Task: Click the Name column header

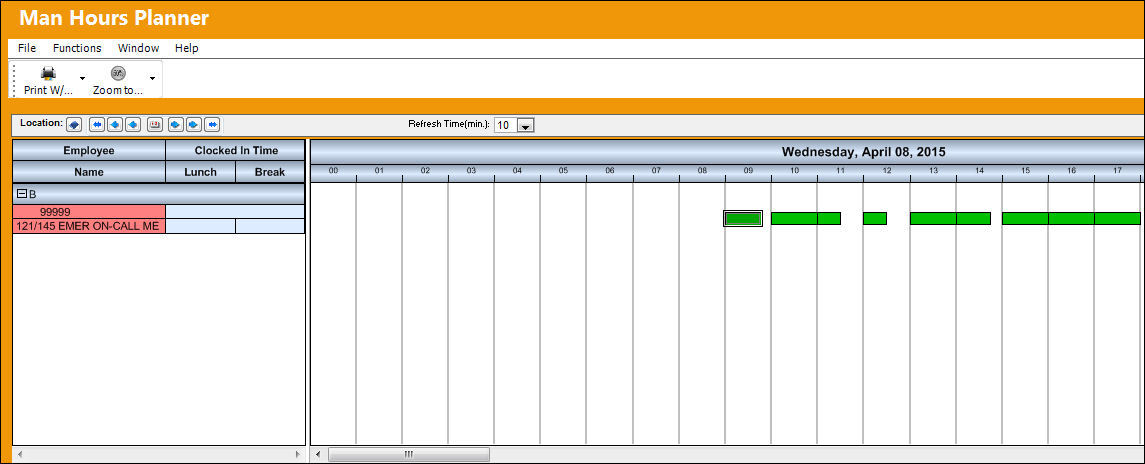Action: click(x=89, y=172)
